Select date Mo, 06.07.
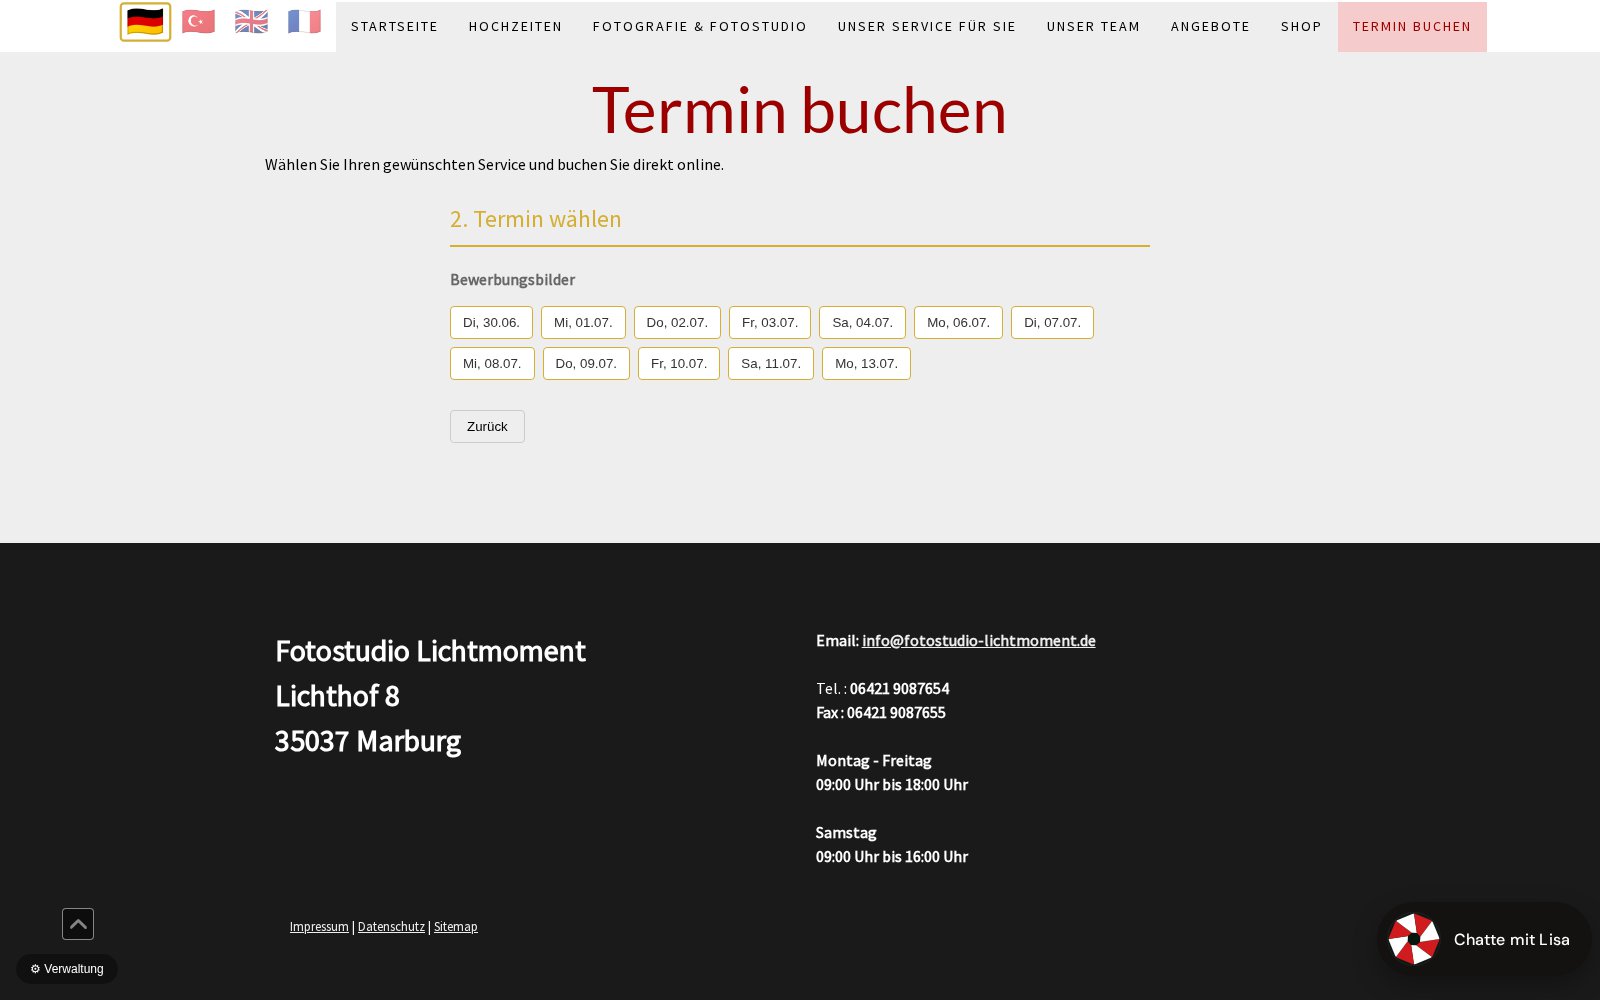This screenshot has height=1000, width=1600. (x=958, y=322)
